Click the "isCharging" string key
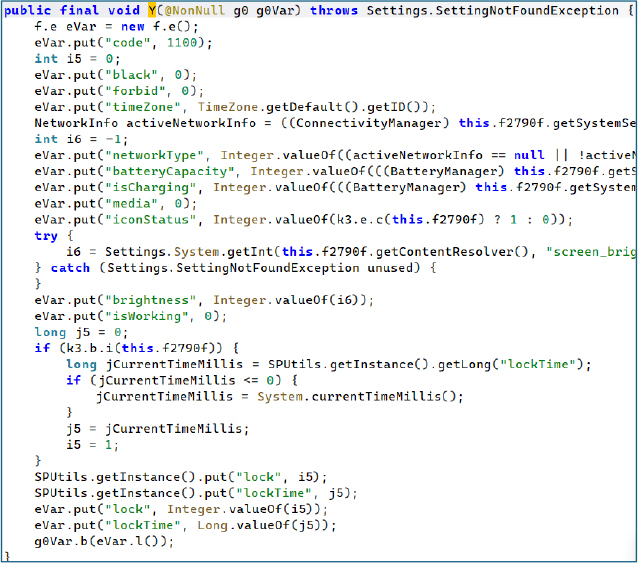 click(x=135, y=187)
